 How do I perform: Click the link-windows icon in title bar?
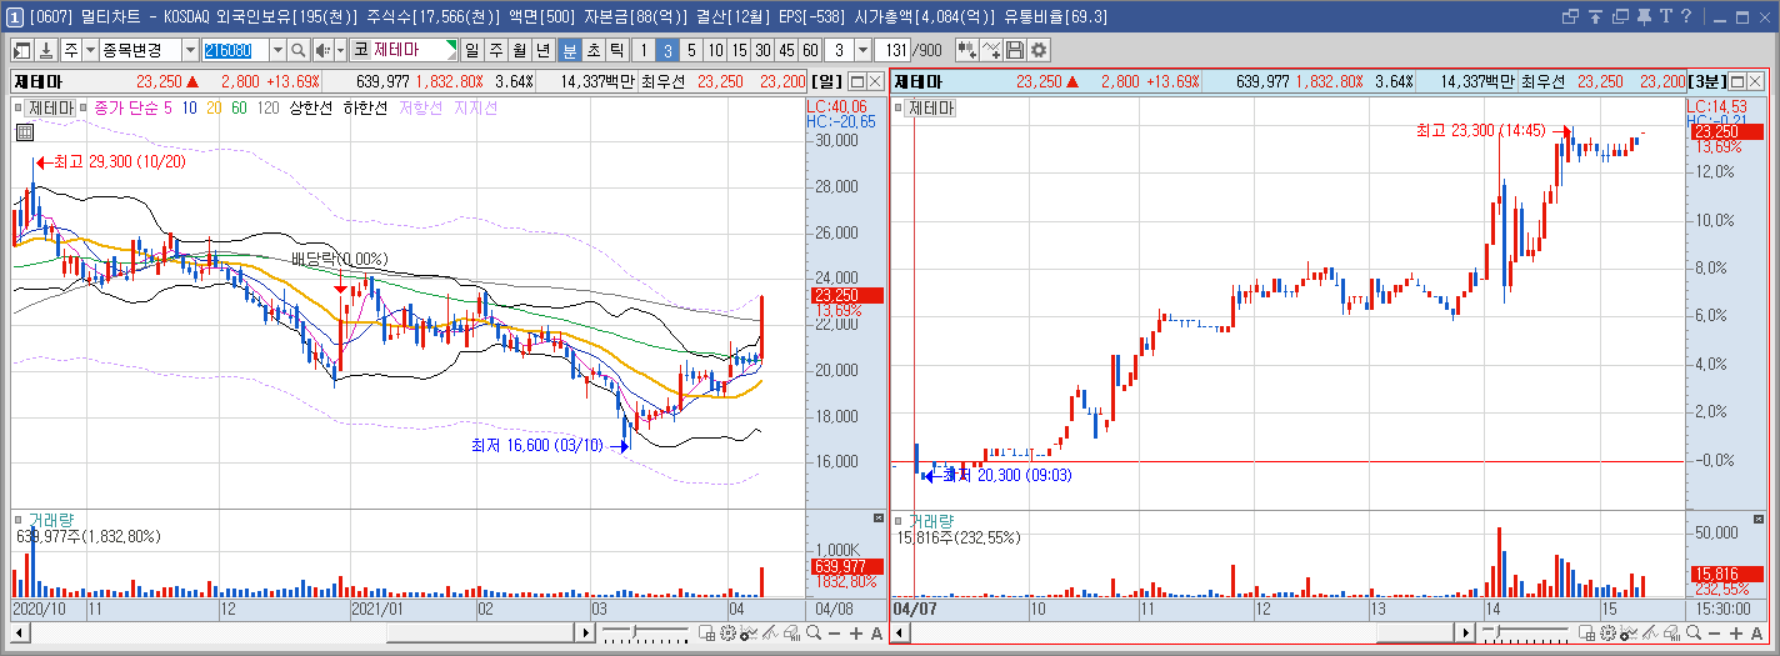[1570, 16]
